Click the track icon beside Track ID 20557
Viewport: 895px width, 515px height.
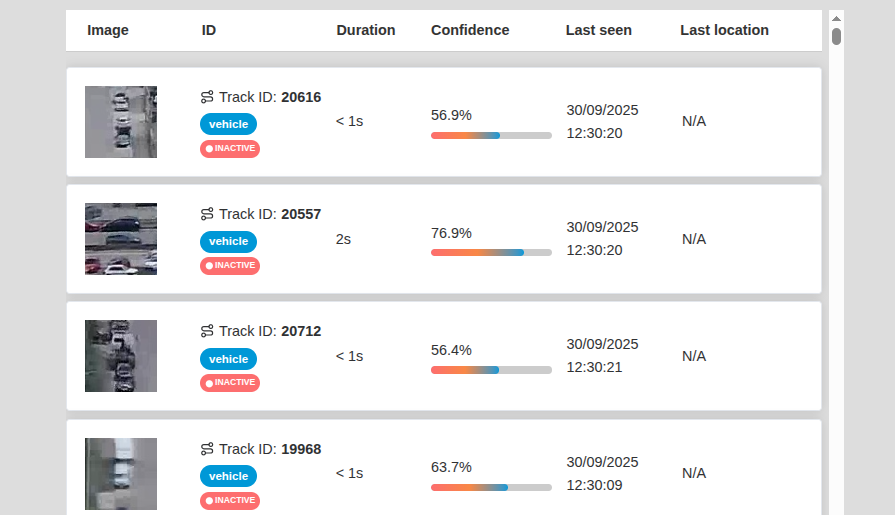coord(207,214)
